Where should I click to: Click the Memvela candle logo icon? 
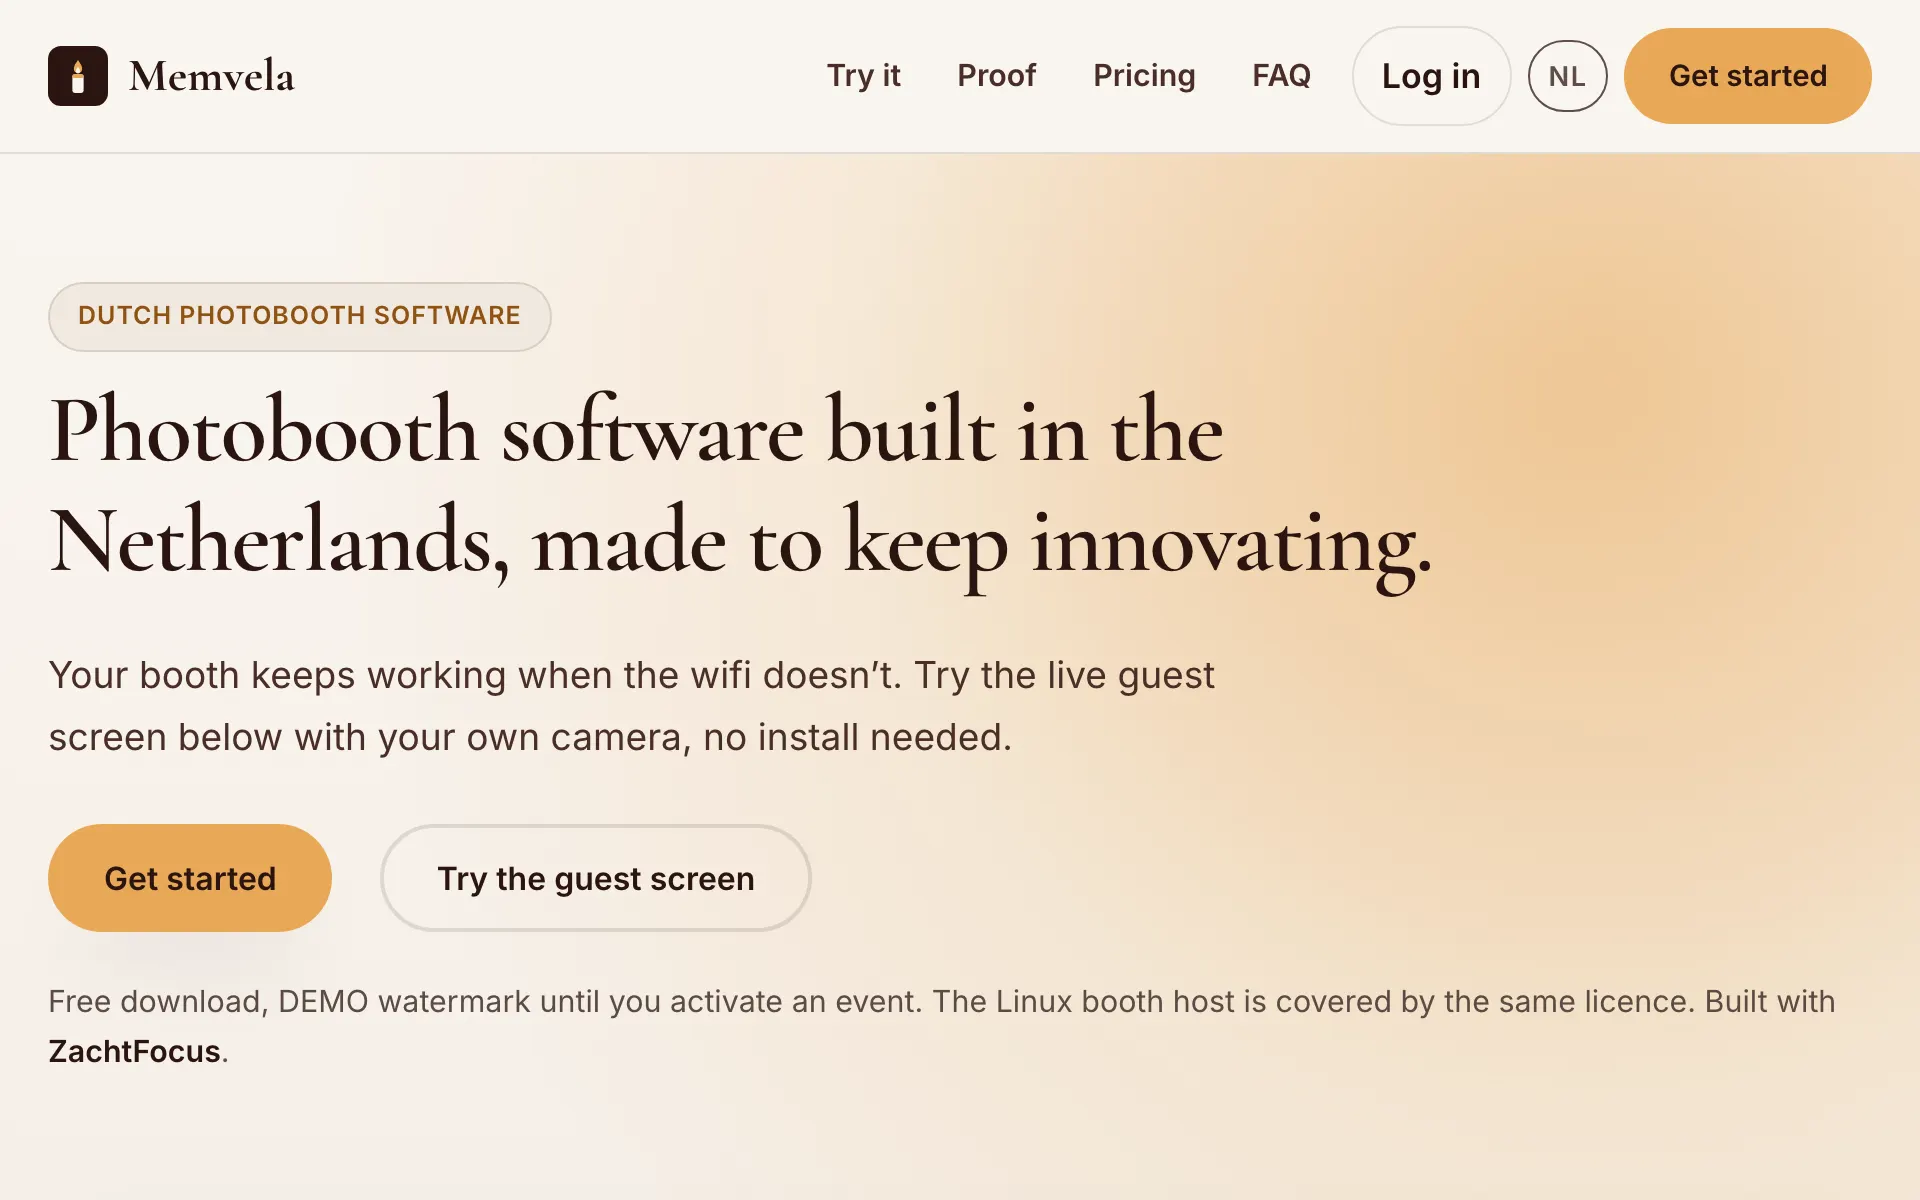tap(78, 76)
